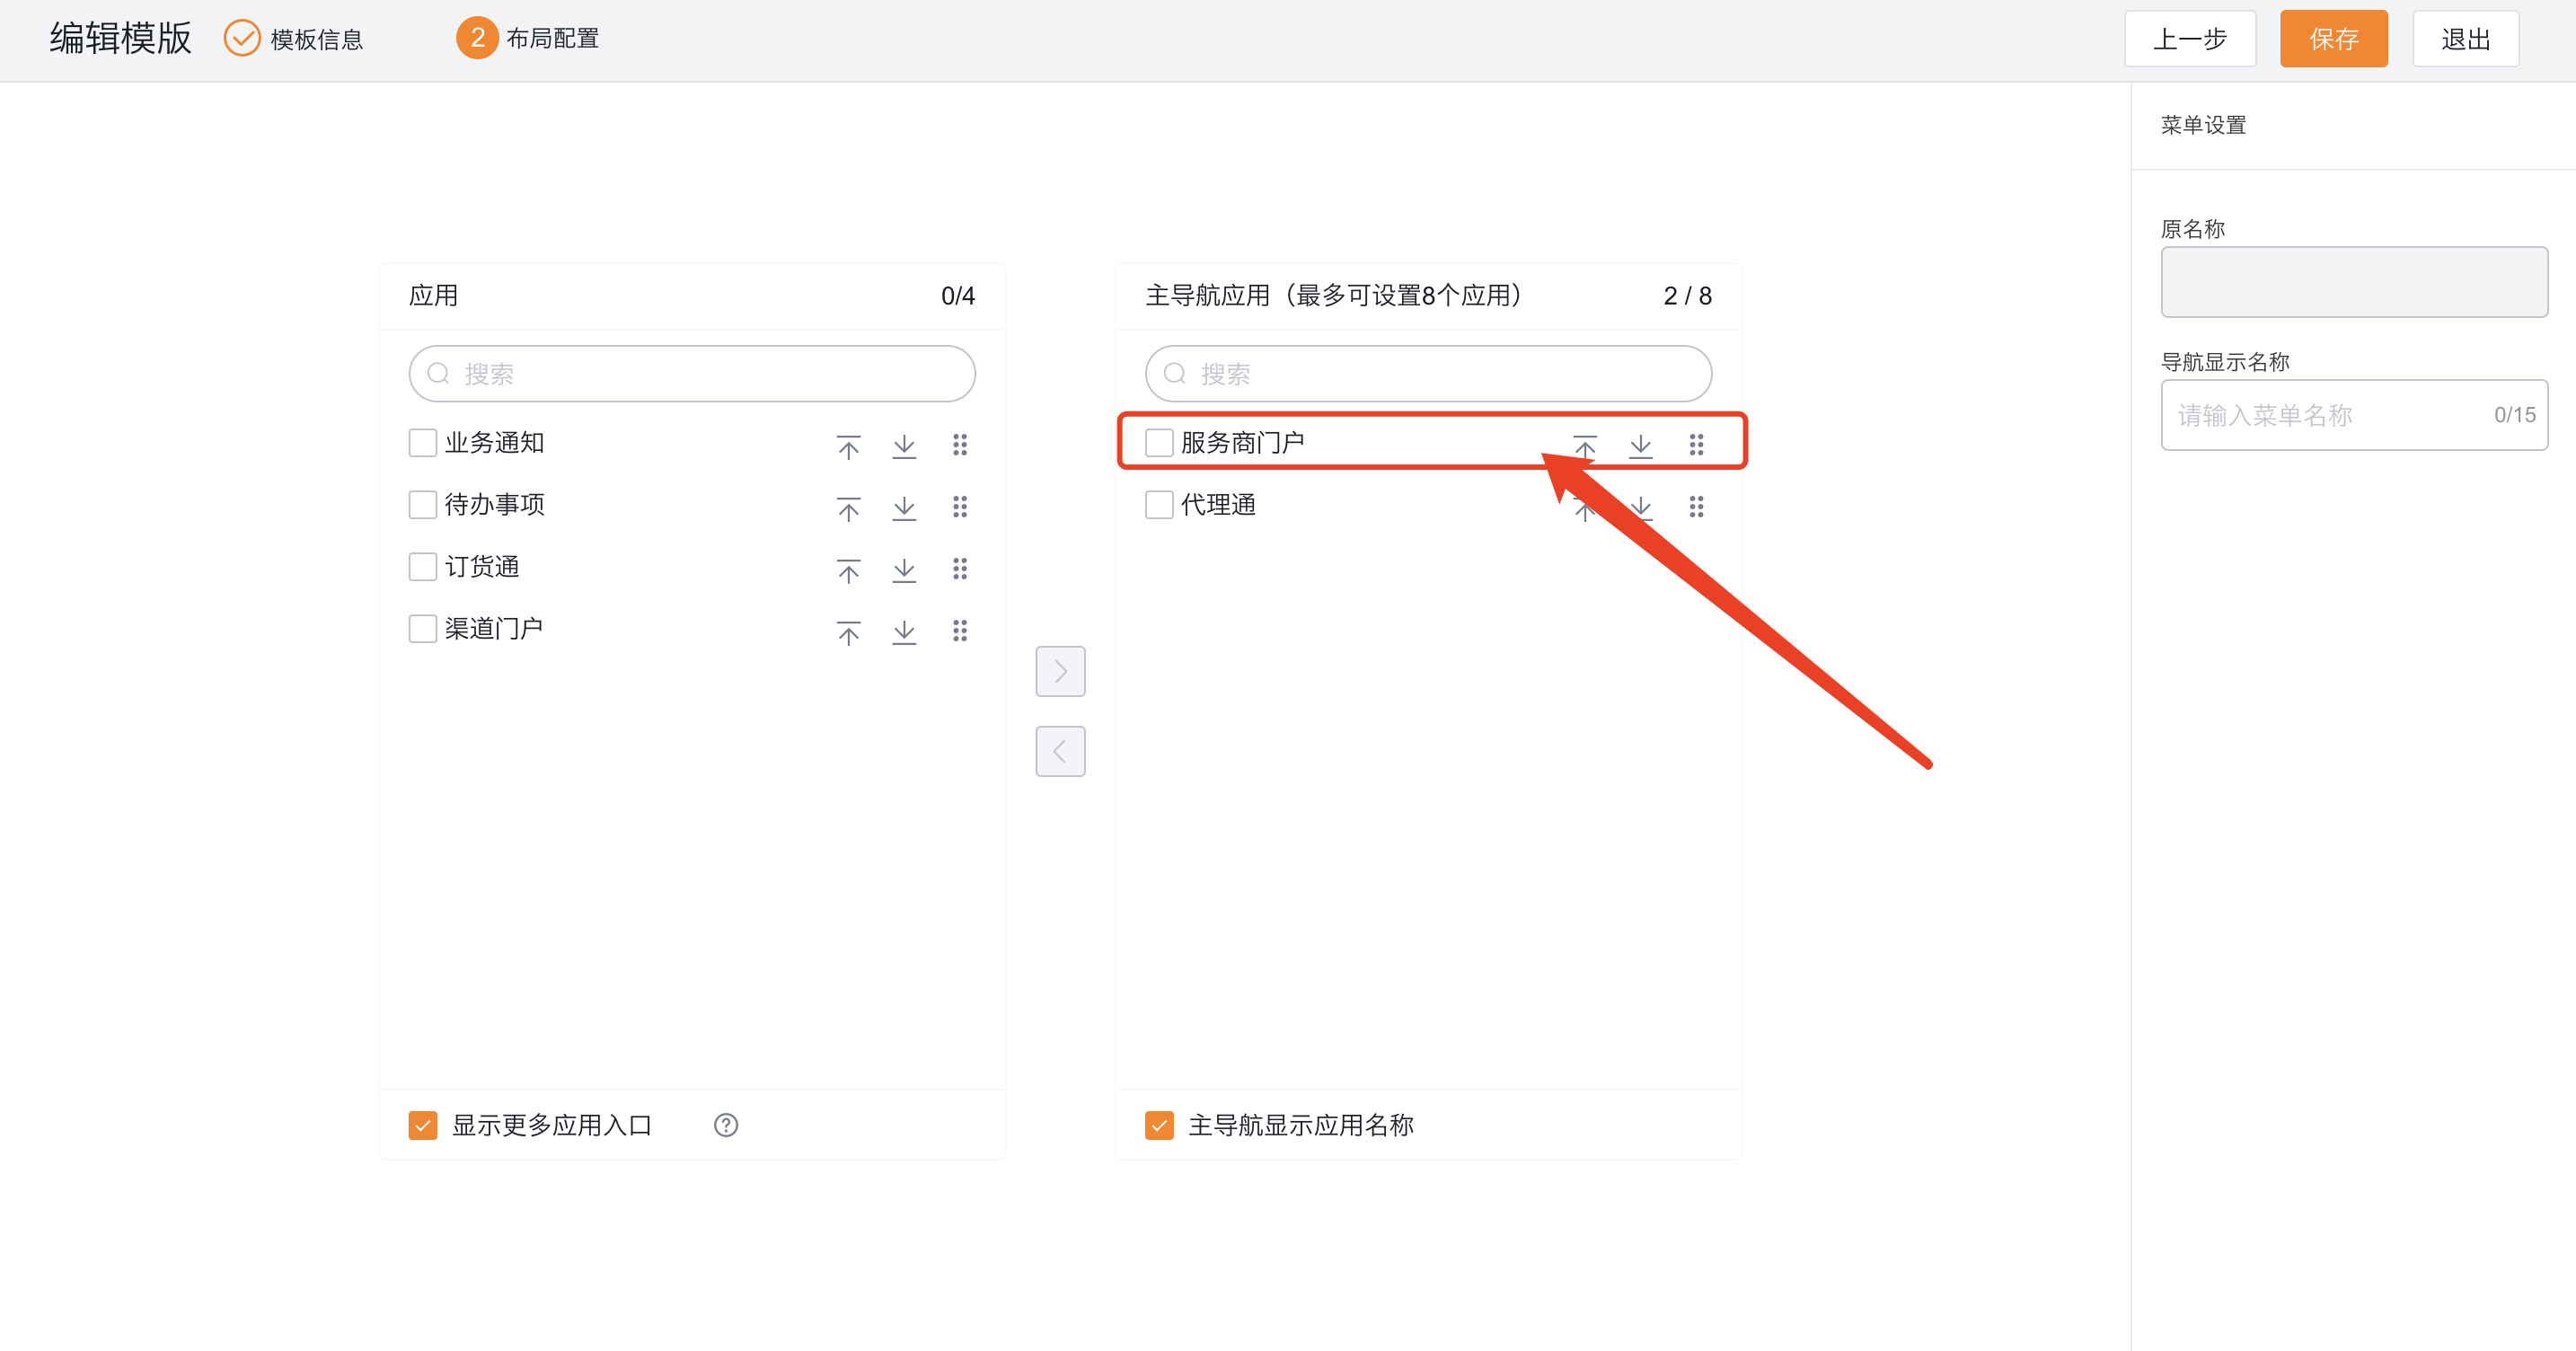
Task: Check the 代理通 checkbox
Action: pyautogui.click(x=1159, y=505)
